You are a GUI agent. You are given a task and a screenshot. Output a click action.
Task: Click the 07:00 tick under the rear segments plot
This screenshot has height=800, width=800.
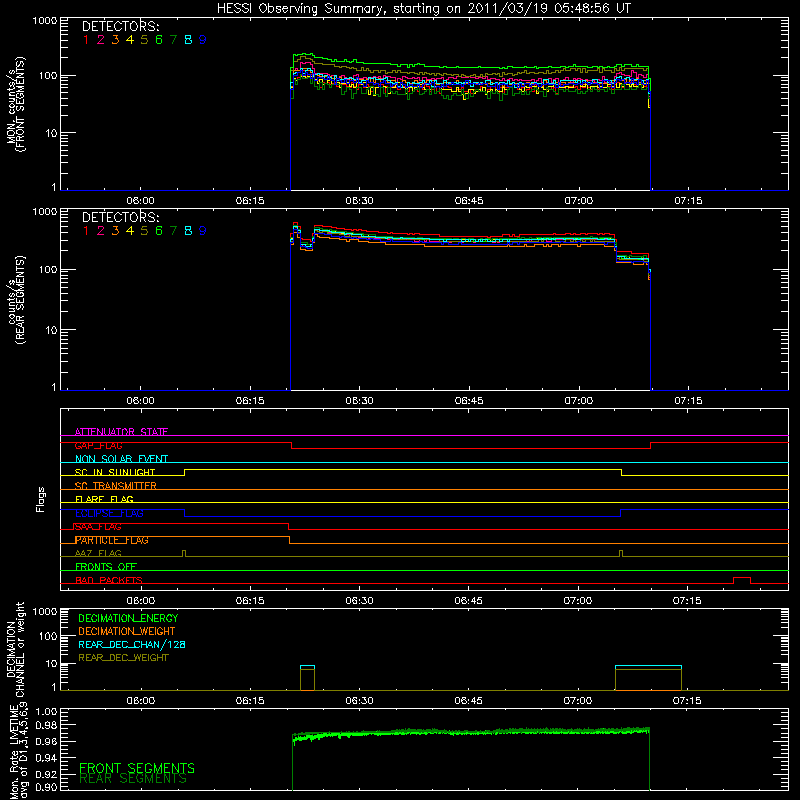pos(579,401)
